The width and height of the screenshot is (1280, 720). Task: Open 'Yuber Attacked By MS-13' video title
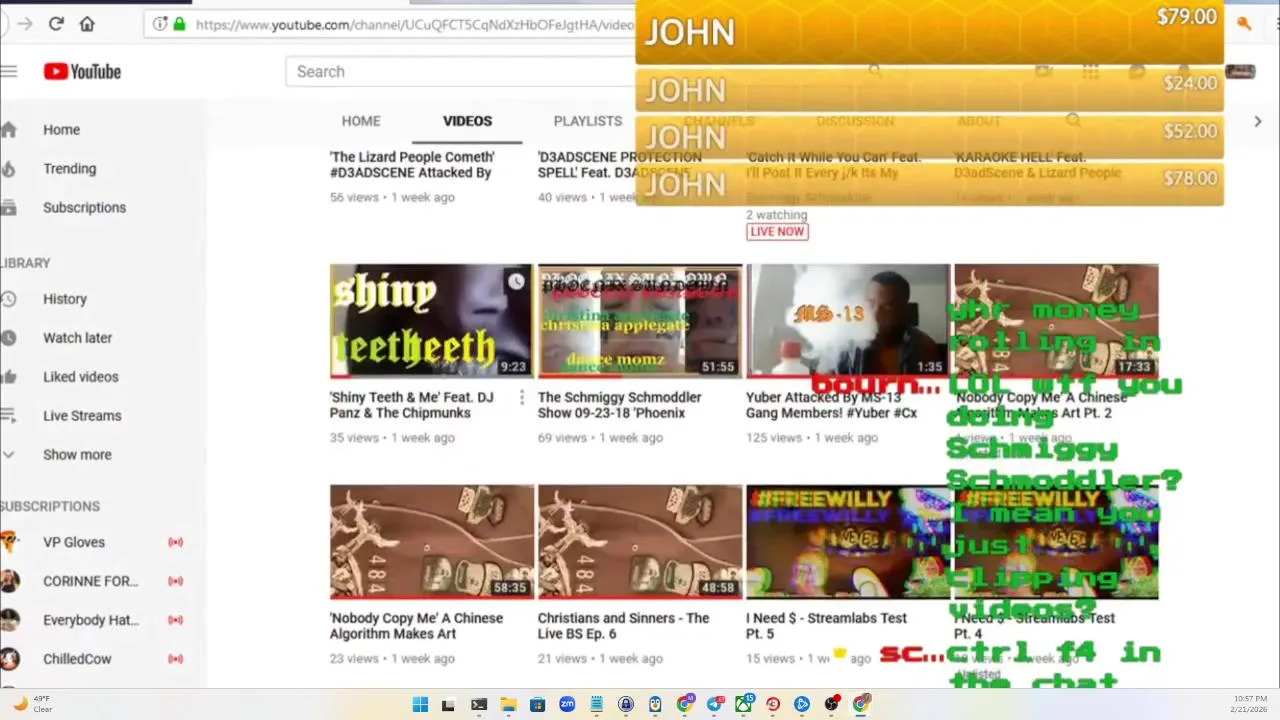coord(831,405)
